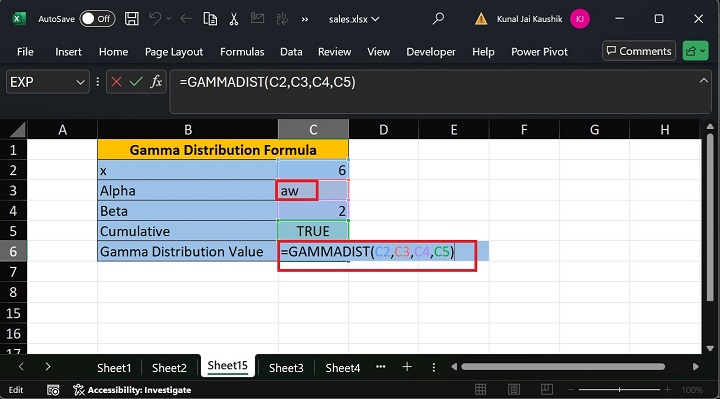Click the vertical scroll down arrow
This screenshot has height=399, width=720.
coord(710,348)
